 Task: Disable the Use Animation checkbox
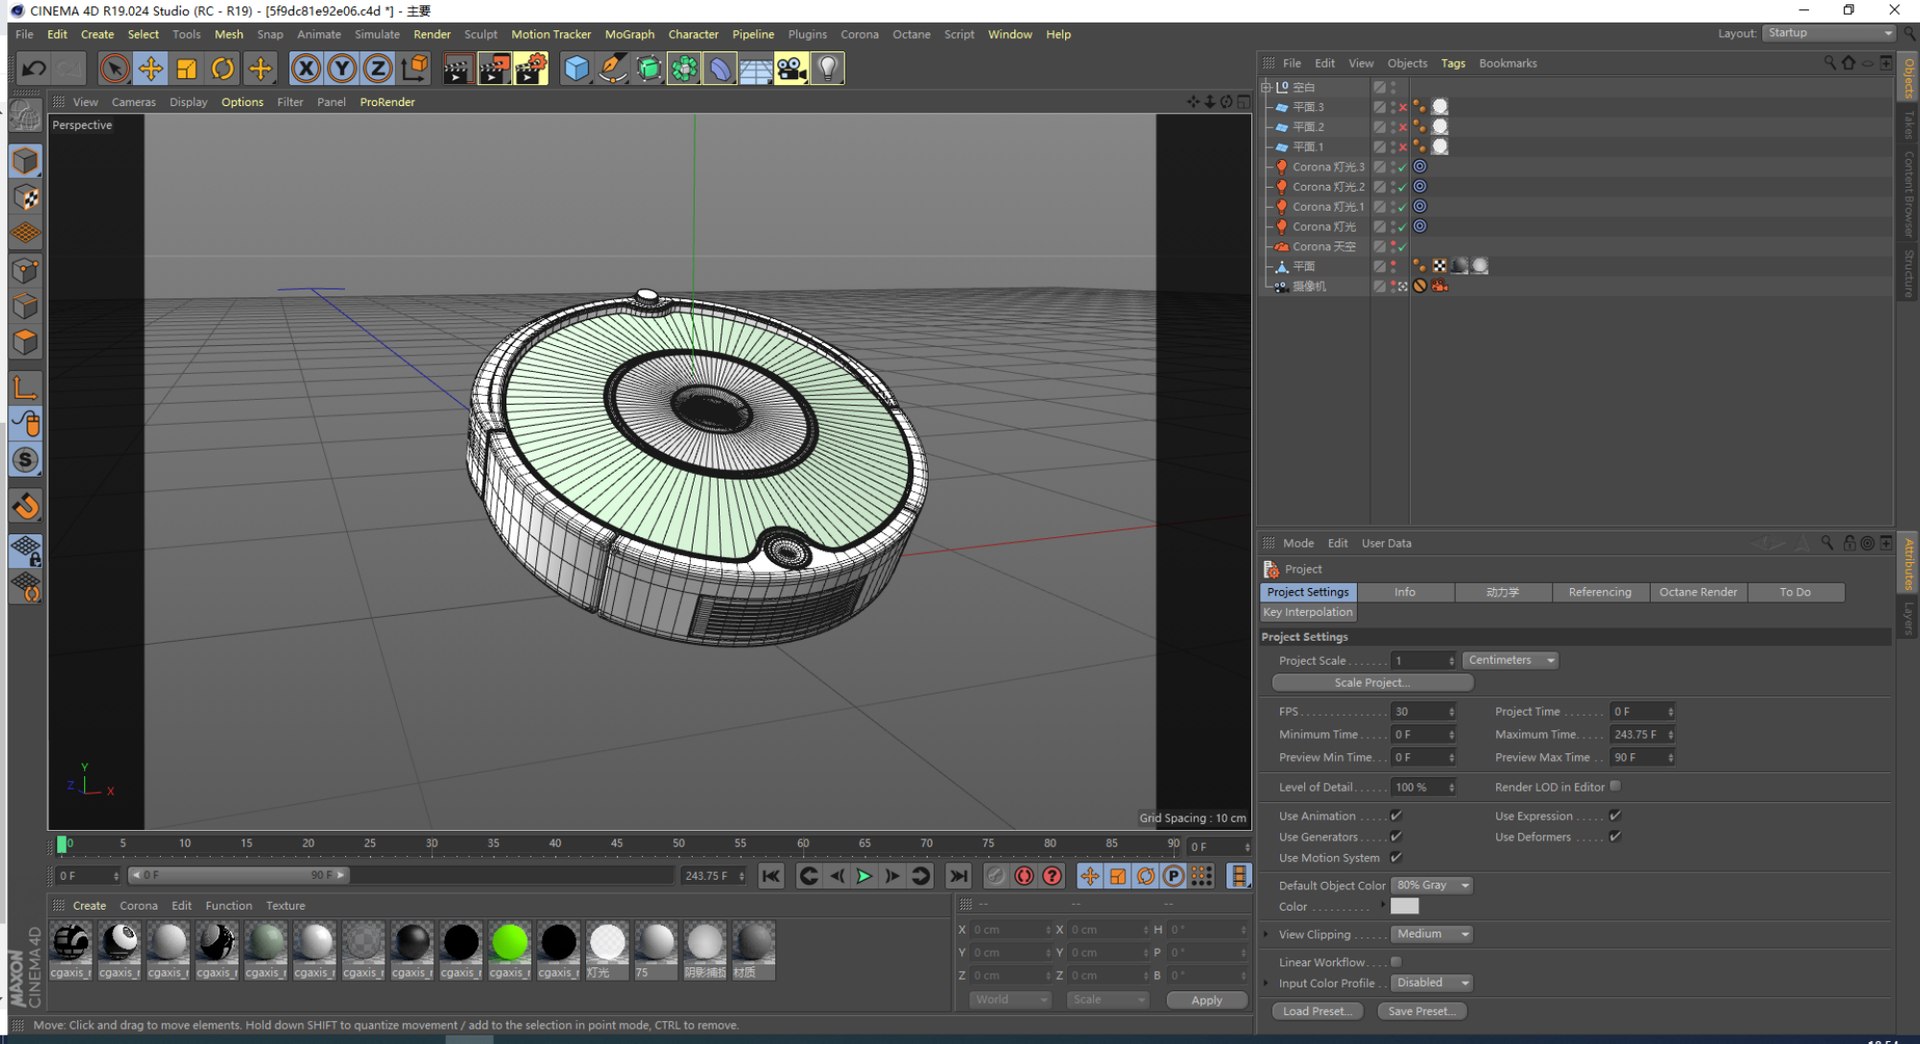(1396, 816)
